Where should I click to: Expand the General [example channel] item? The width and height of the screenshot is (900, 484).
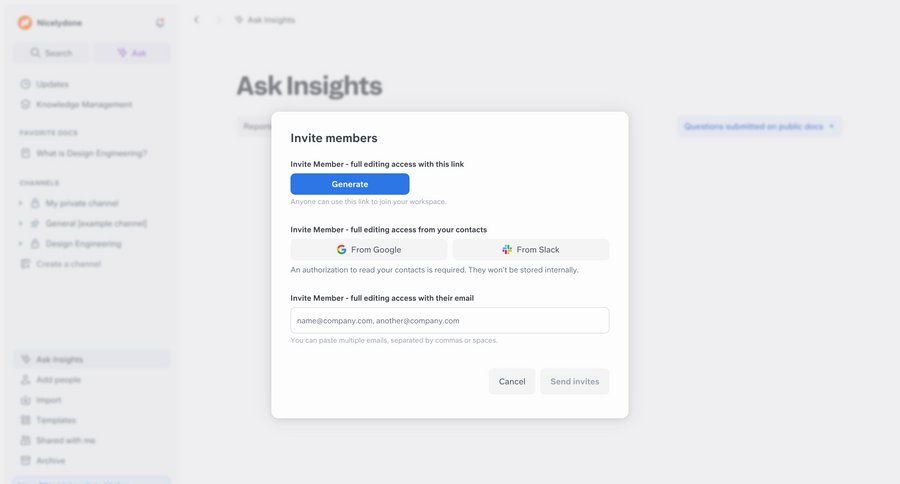click(x=21, y=223)
